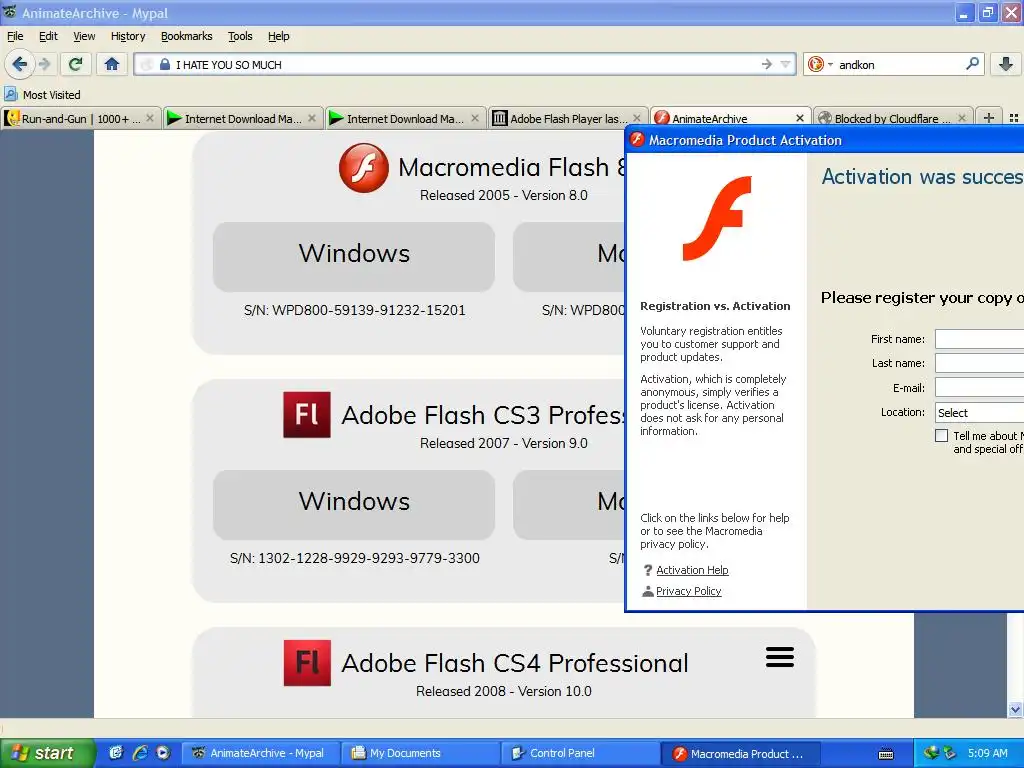Open the Windows start menu

tap(46, 753)
